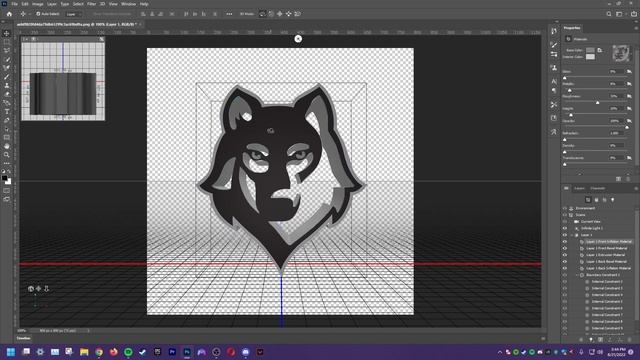Click the on-canvas 3D pan camera widget
The height and width of the screenshot is (360, 640).
[x=38, y=289]
